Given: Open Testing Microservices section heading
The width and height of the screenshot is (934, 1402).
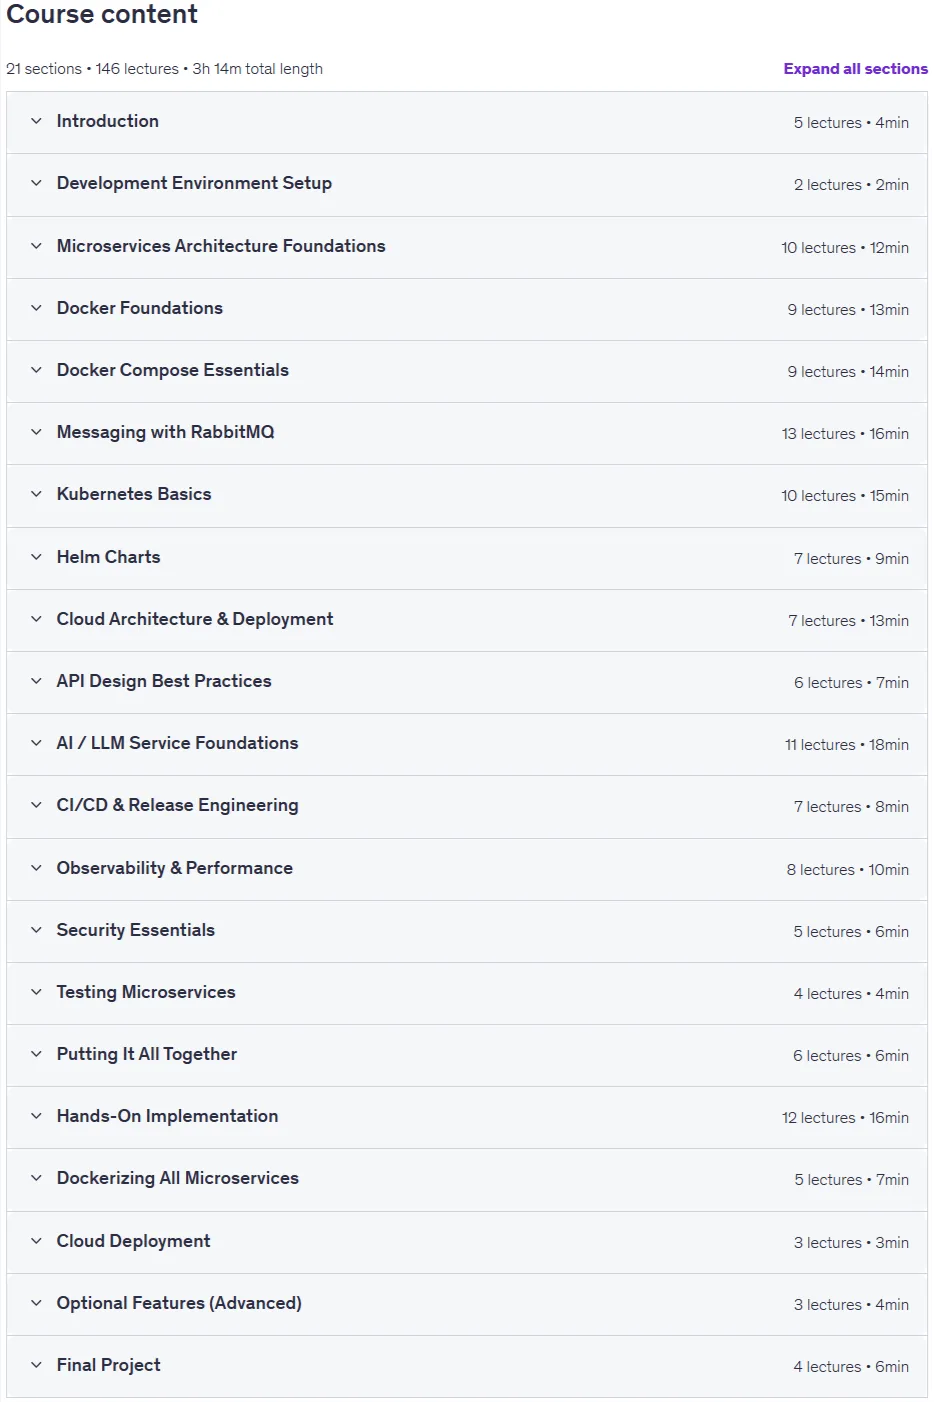Looking at the screenshot, I should tap(146, 992).
